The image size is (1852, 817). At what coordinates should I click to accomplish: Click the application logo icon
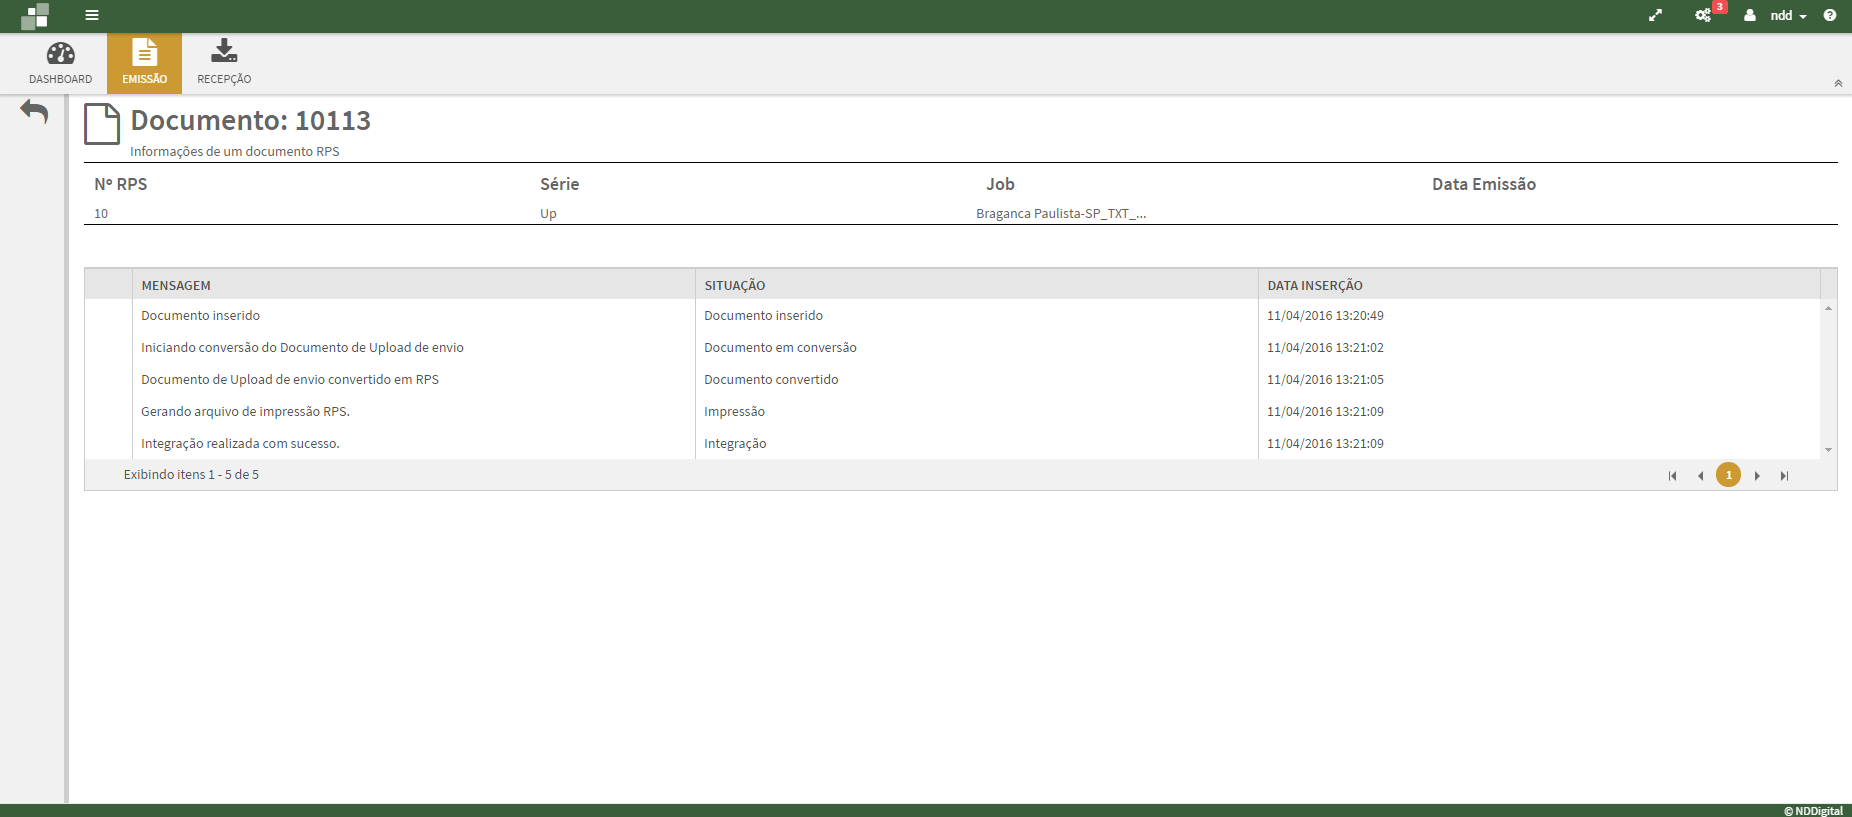(x=35, y=16)
